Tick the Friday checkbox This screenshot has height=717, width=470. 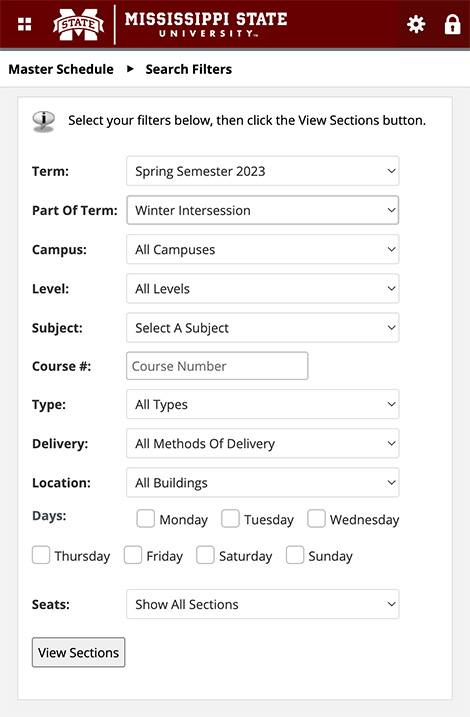point(133,555)
